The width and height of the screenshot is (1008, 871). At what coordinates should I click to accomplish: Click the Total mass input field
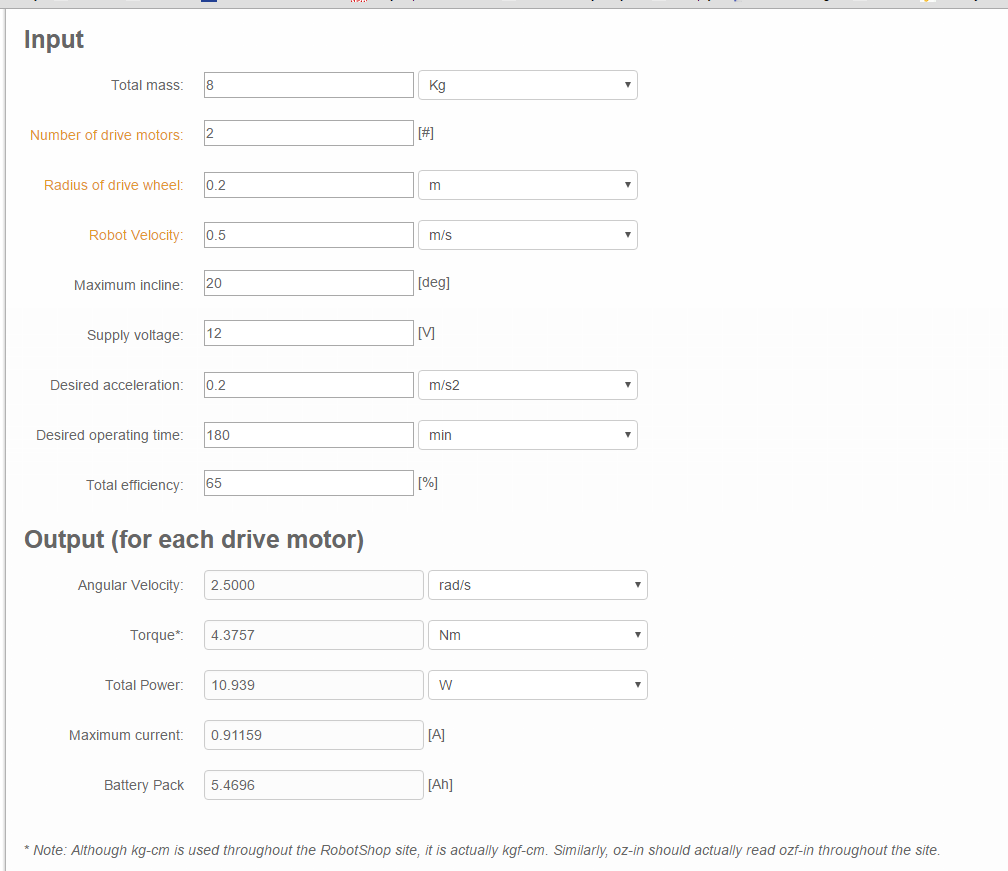click(308, 85)
